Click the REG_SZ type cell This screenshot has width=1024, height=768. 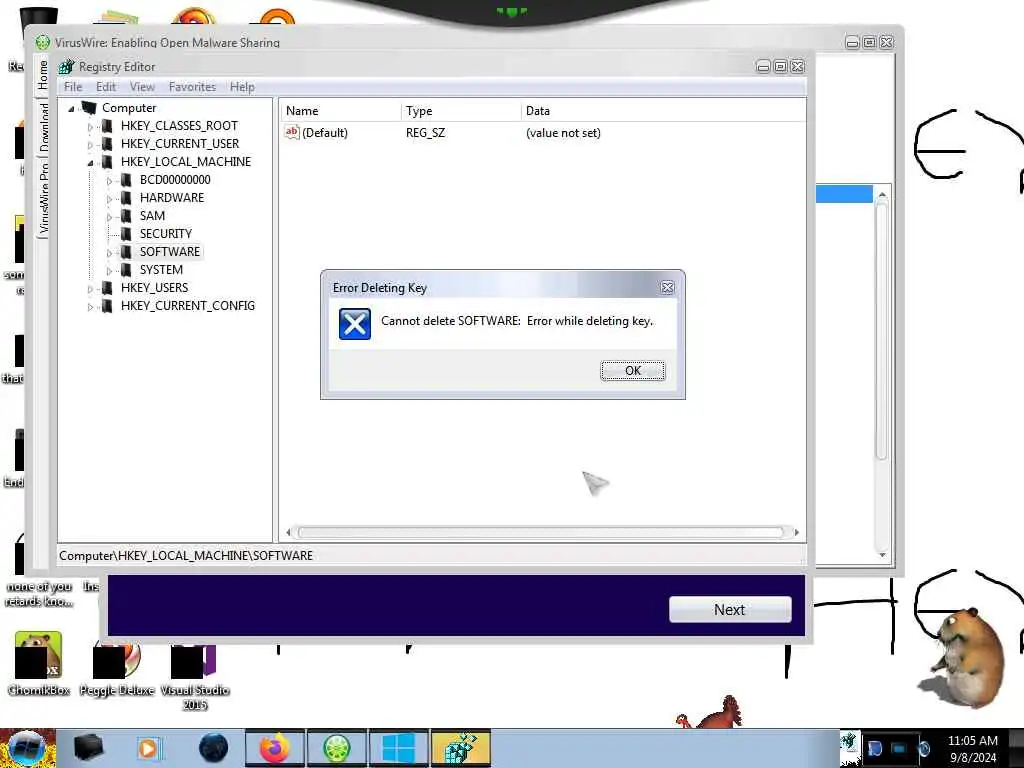[x=425, y=133]
